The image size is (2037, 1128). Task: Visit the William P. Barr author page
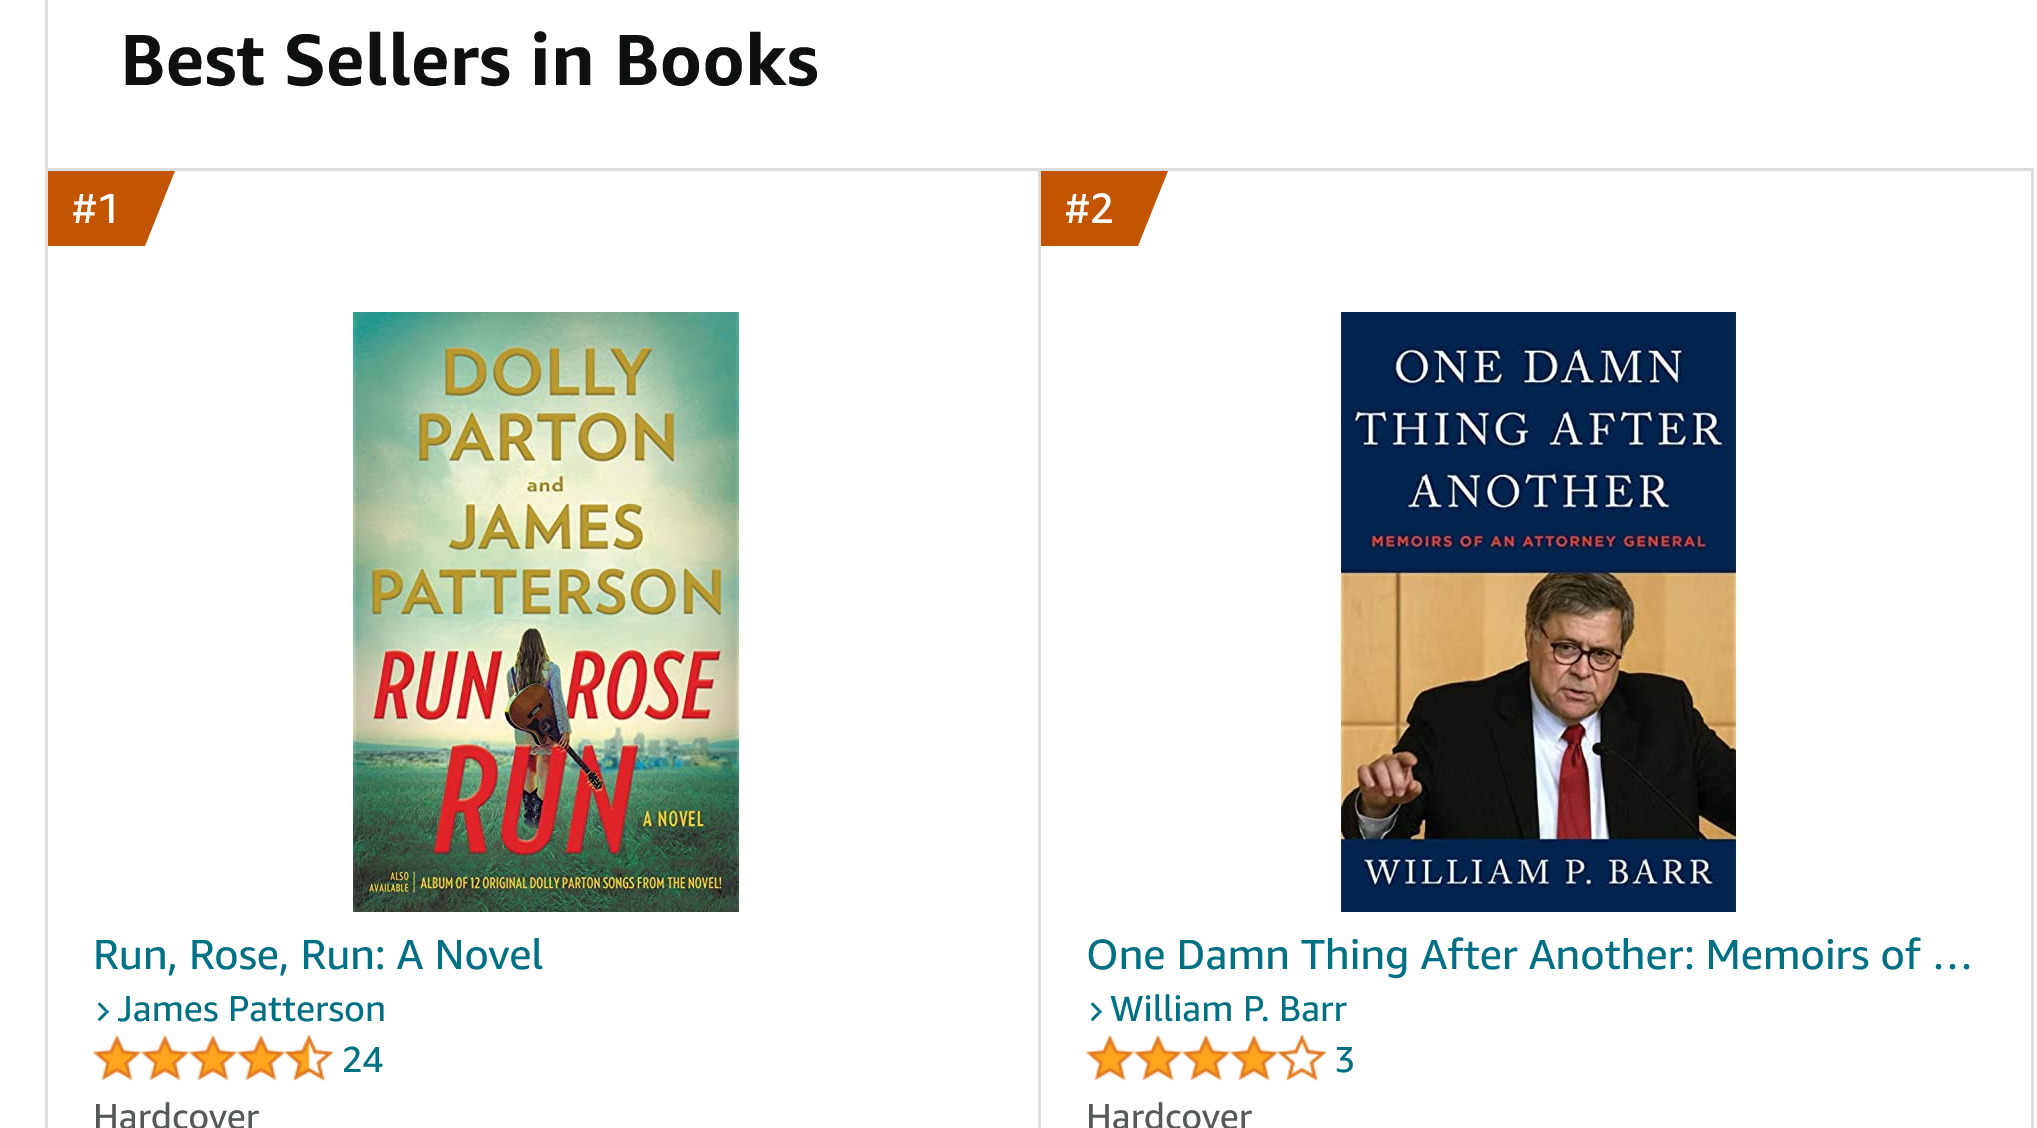point(1228,1010)
